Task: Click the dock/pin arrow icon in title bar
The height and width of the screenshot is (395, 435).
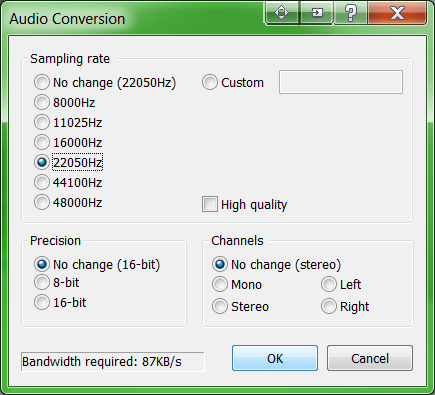Action: tap(317, 13)
